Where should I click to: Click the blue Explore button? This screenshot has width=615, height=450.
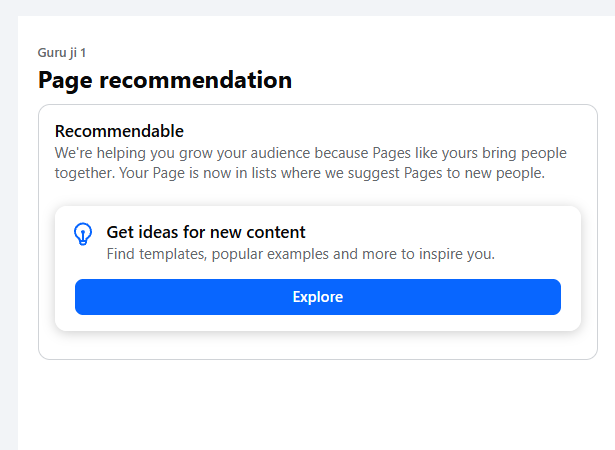[x=317, y=297]
